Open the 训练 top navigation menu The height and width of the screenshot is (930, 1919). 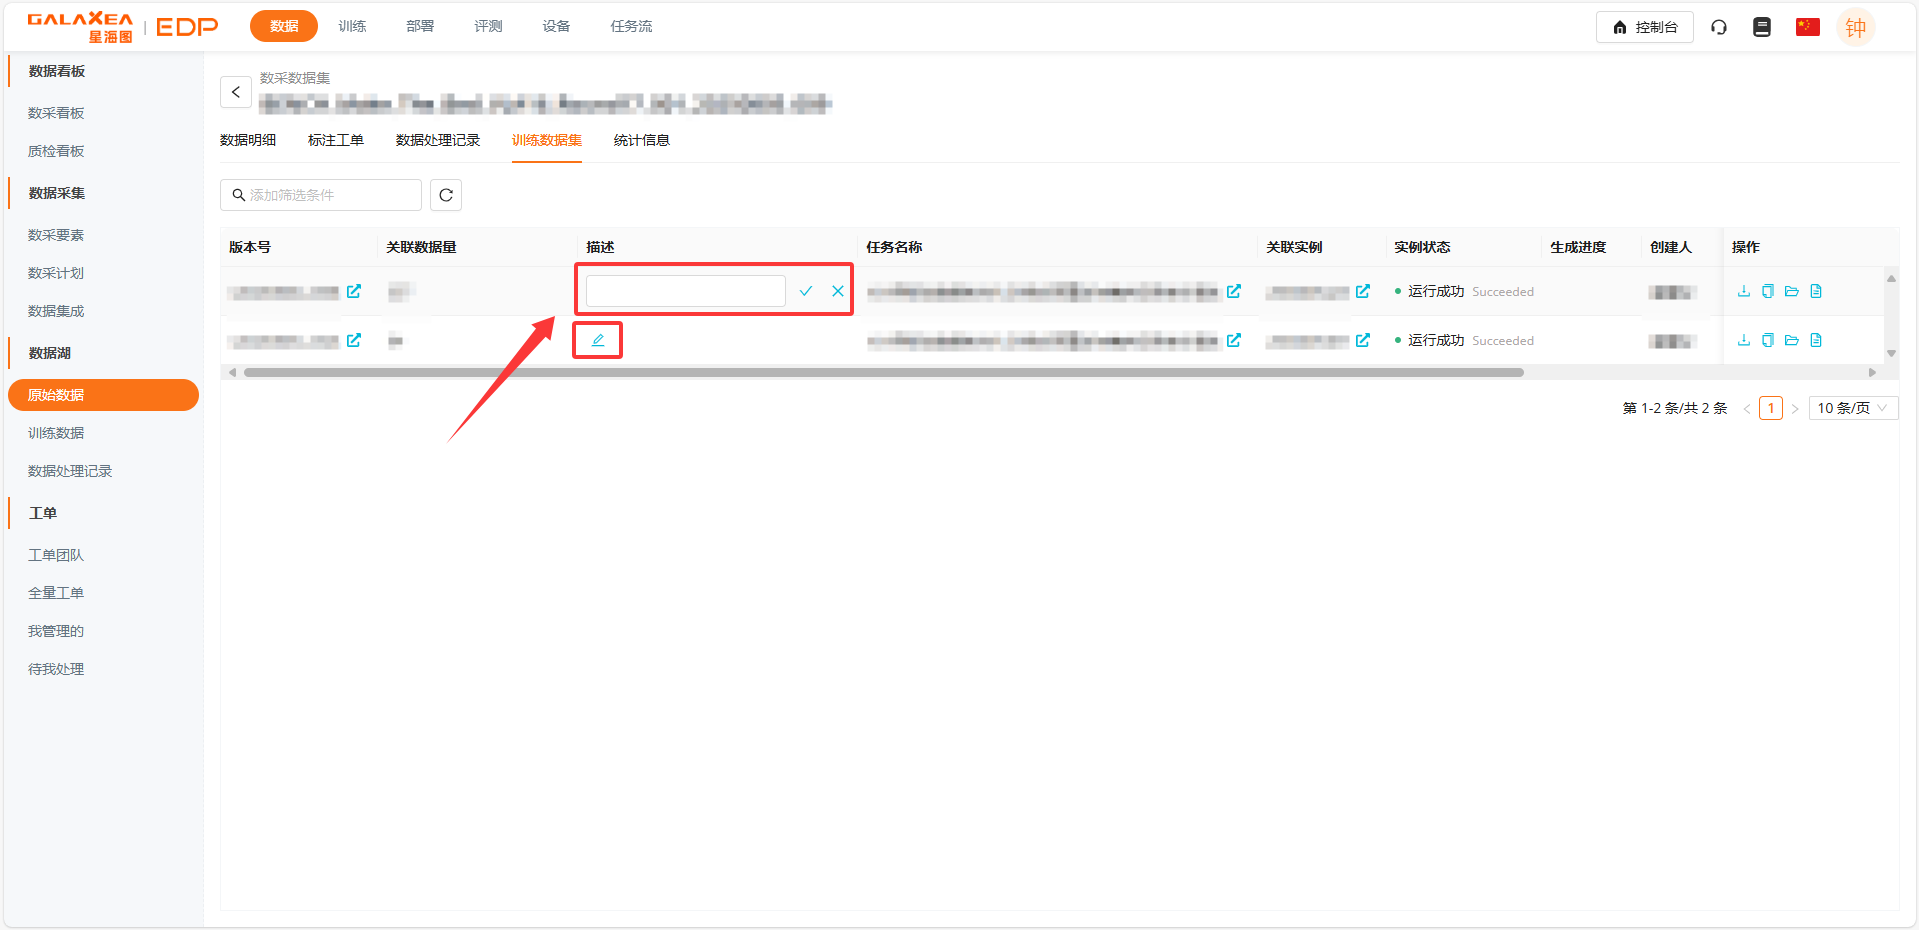pos(352,26)
